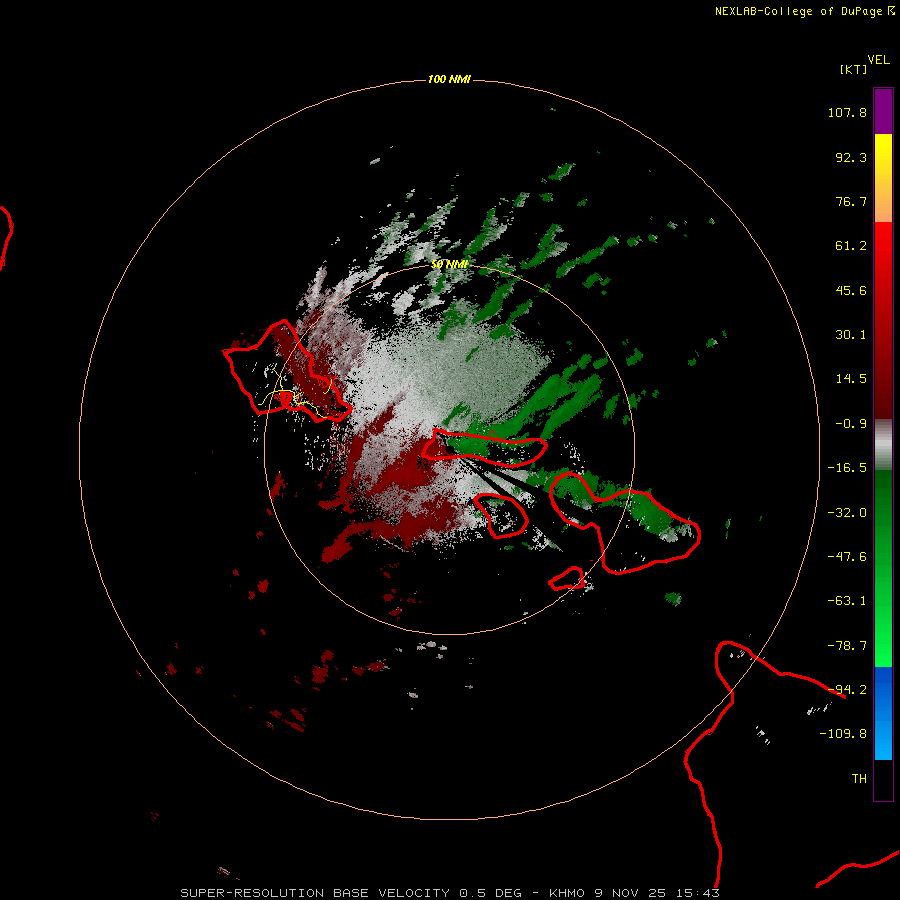
Task: Click the -63.1 velocity scale value
Action: (847, 601)
